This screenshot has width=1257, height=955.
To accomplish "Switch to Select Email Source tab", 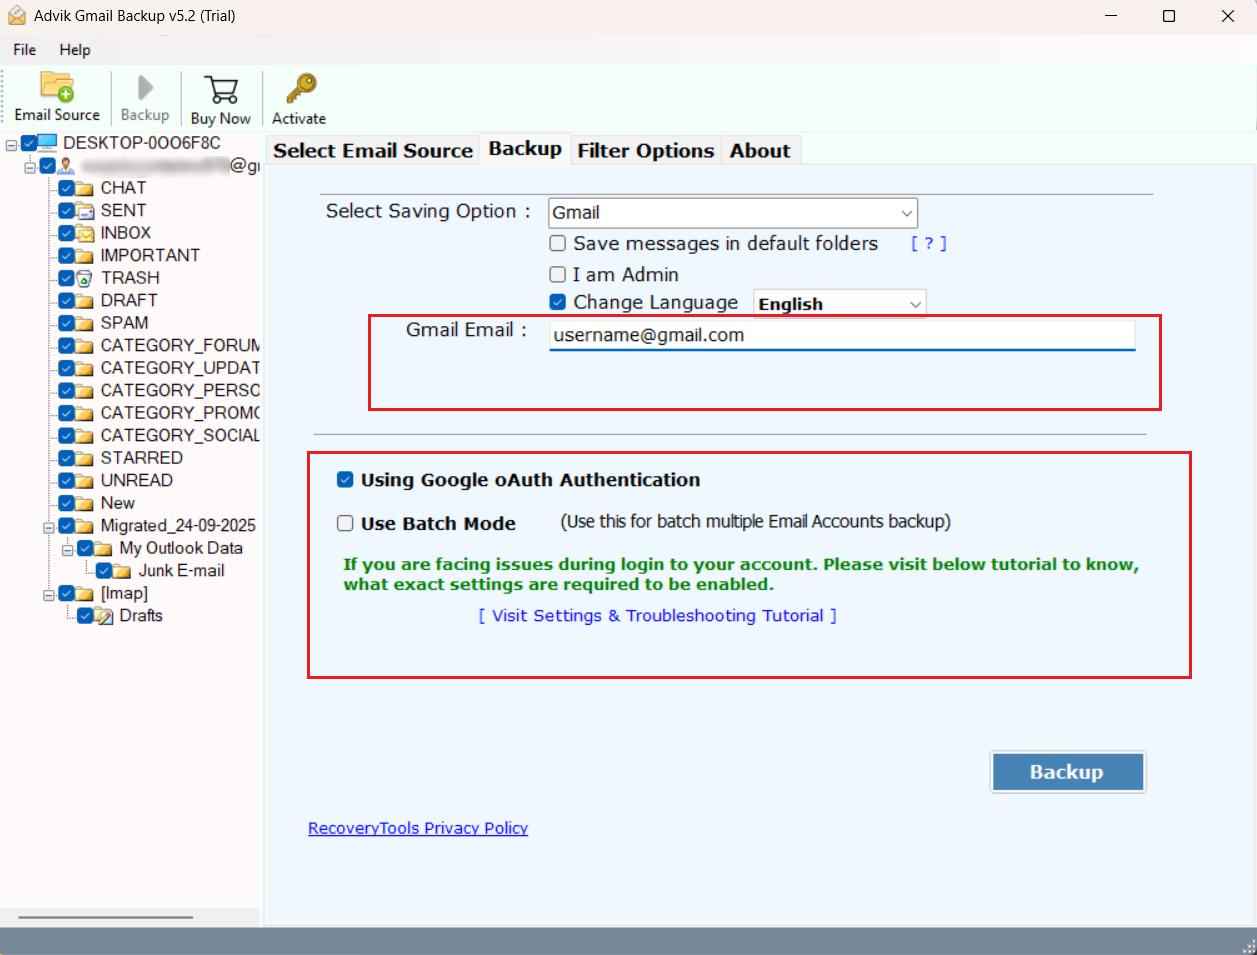I will [373, 150].
